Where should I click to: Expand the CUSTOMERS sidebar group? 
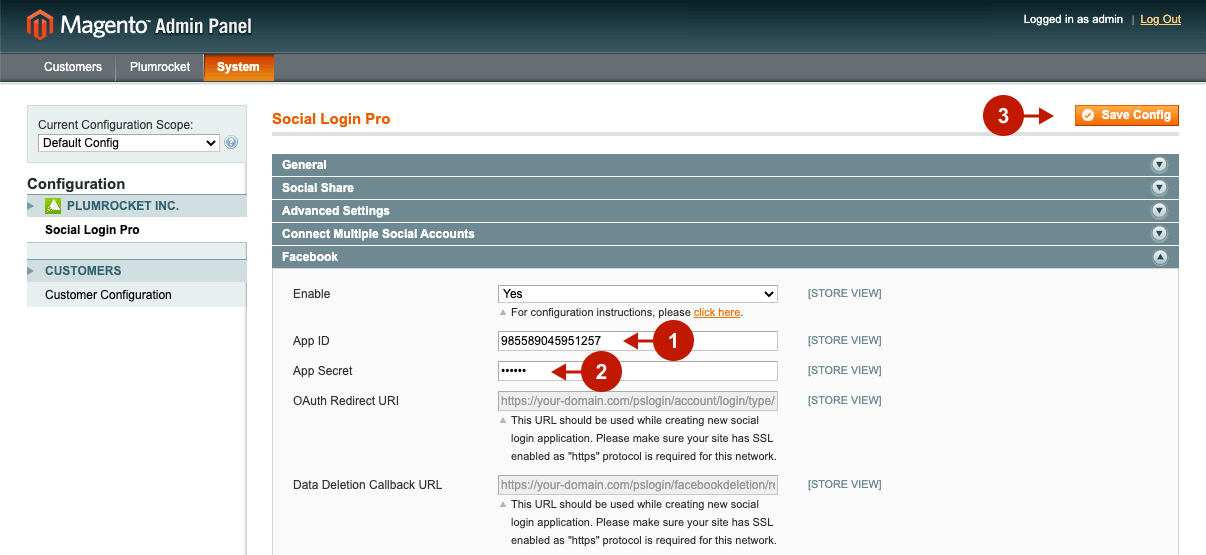tap(137, 271)
